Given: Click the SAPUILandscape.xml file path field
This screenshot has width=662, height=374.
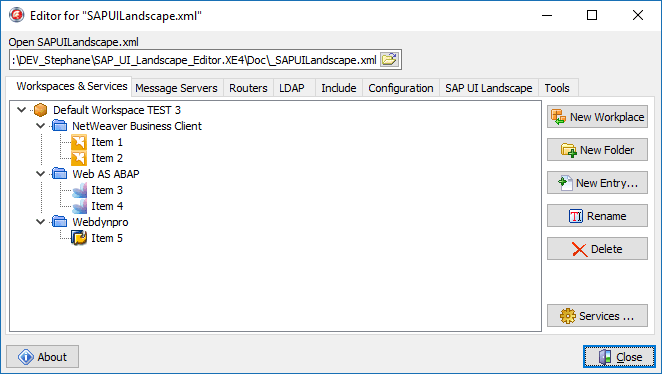Looking at the screenshot, I should coord(195,60).
